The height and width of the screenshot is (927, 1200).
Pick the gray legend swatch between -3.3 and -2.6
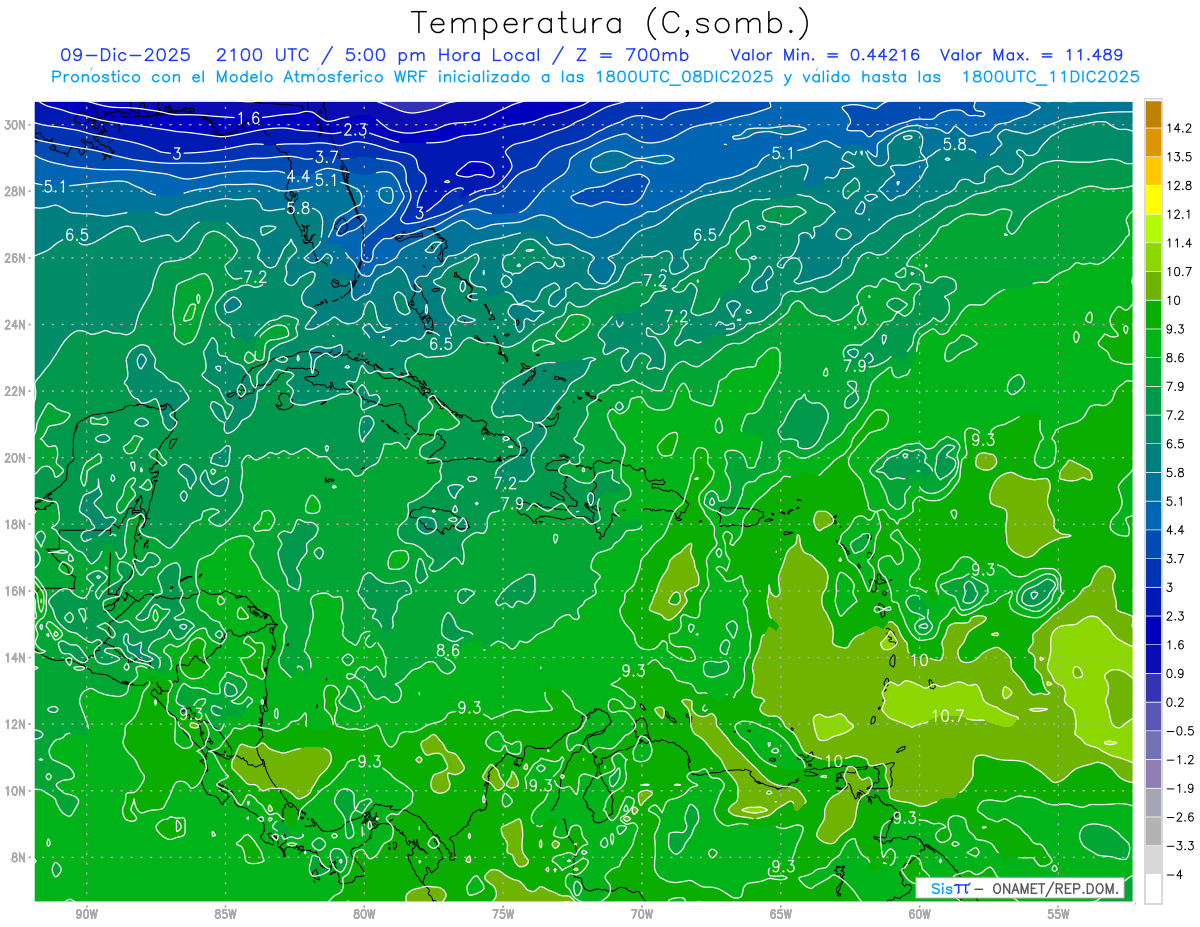pos(1153,831)
